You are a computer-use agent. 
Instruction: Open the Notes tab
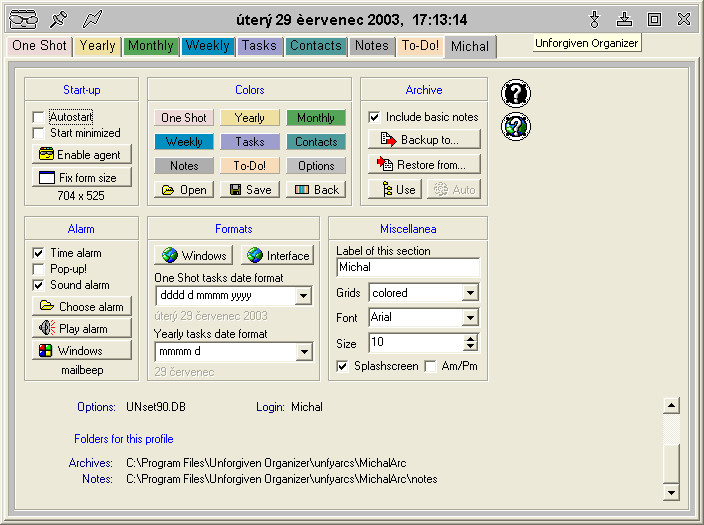coord(372,46)
